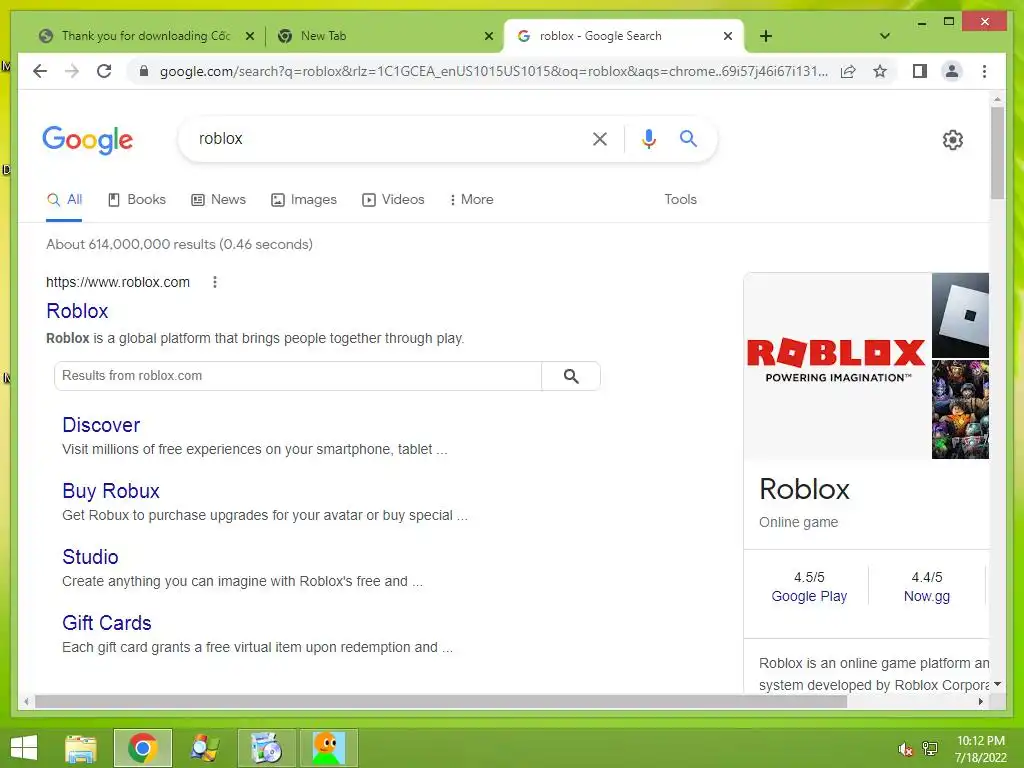Open the Roblox main result link
Screen dimensions: 1024x768
click(x=77, y=311)
